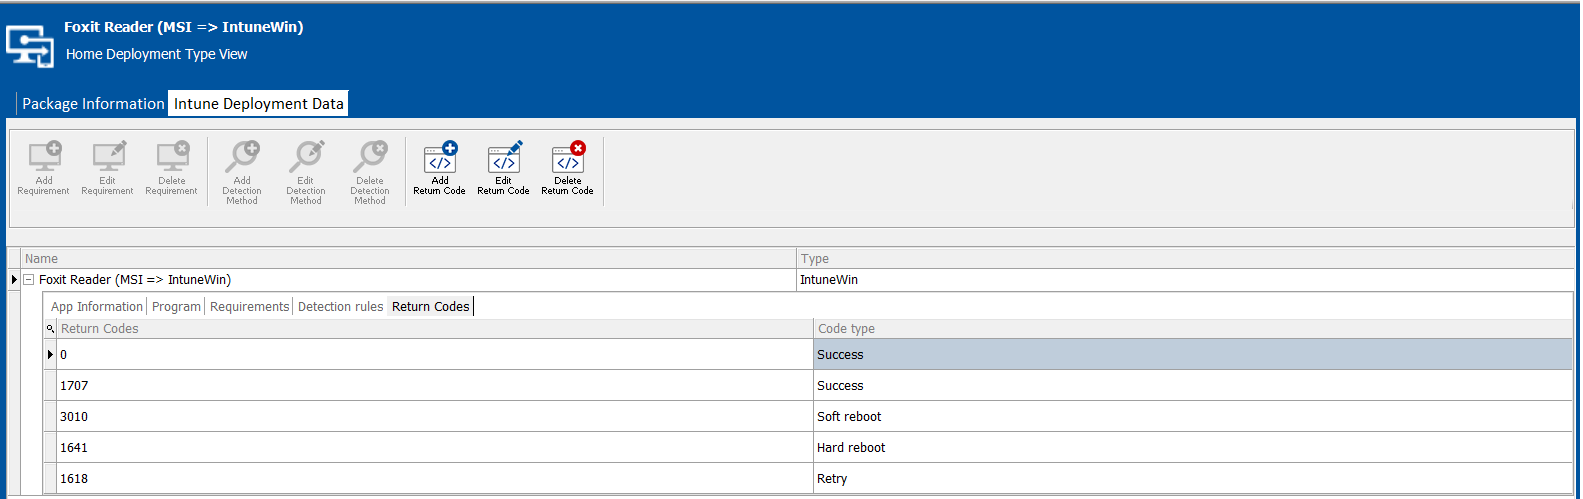1583x499 pixels.
Task: Open the Requirements tab
Action: click(x=249, y=307)
